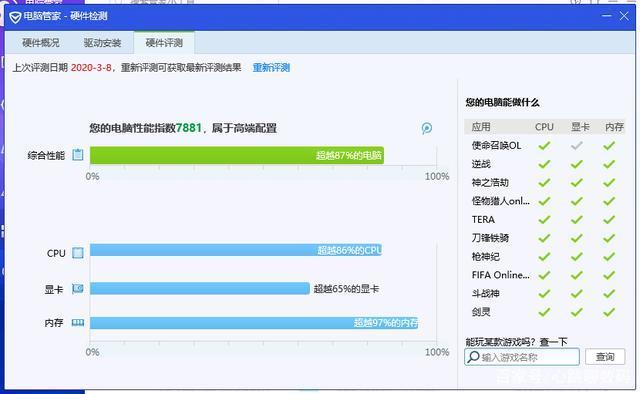The width and height of the screenshot is (640, 394).
Task: Click the CPU chip icon
Action: tap(78, 253)
